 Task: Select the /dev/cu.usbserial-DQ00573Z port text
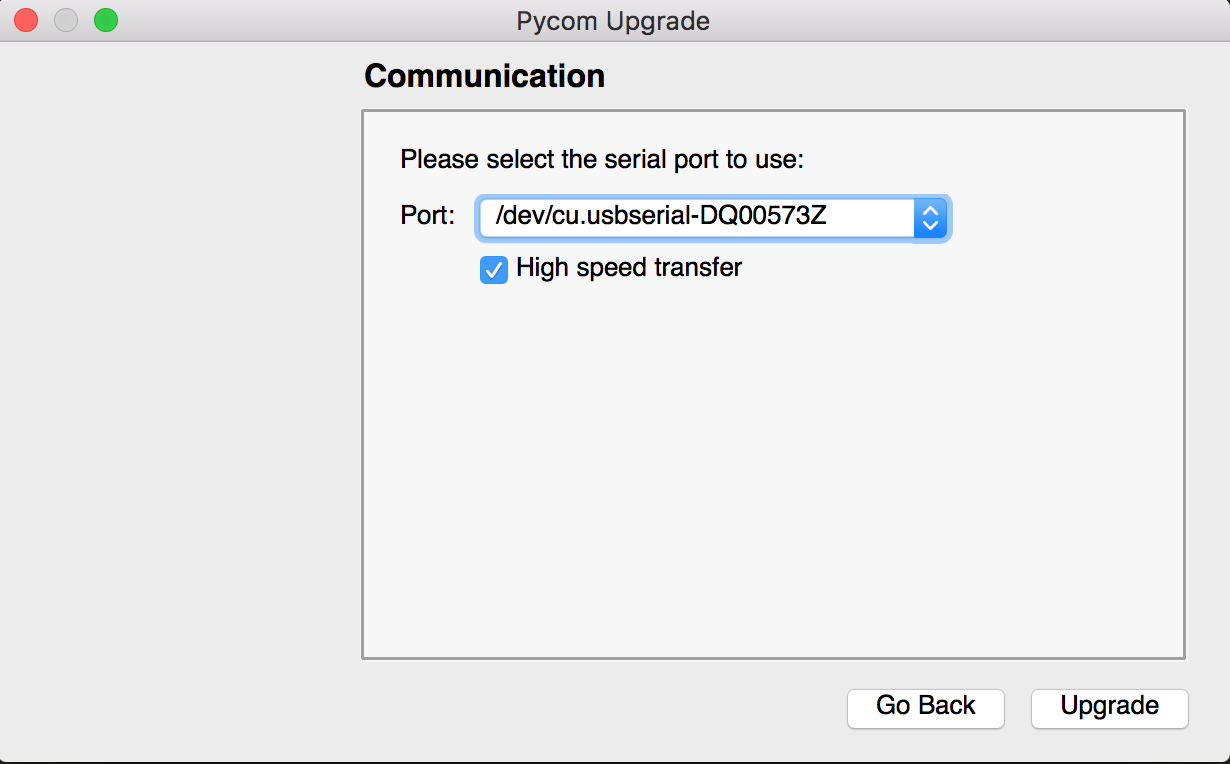(x=661, y=215)
